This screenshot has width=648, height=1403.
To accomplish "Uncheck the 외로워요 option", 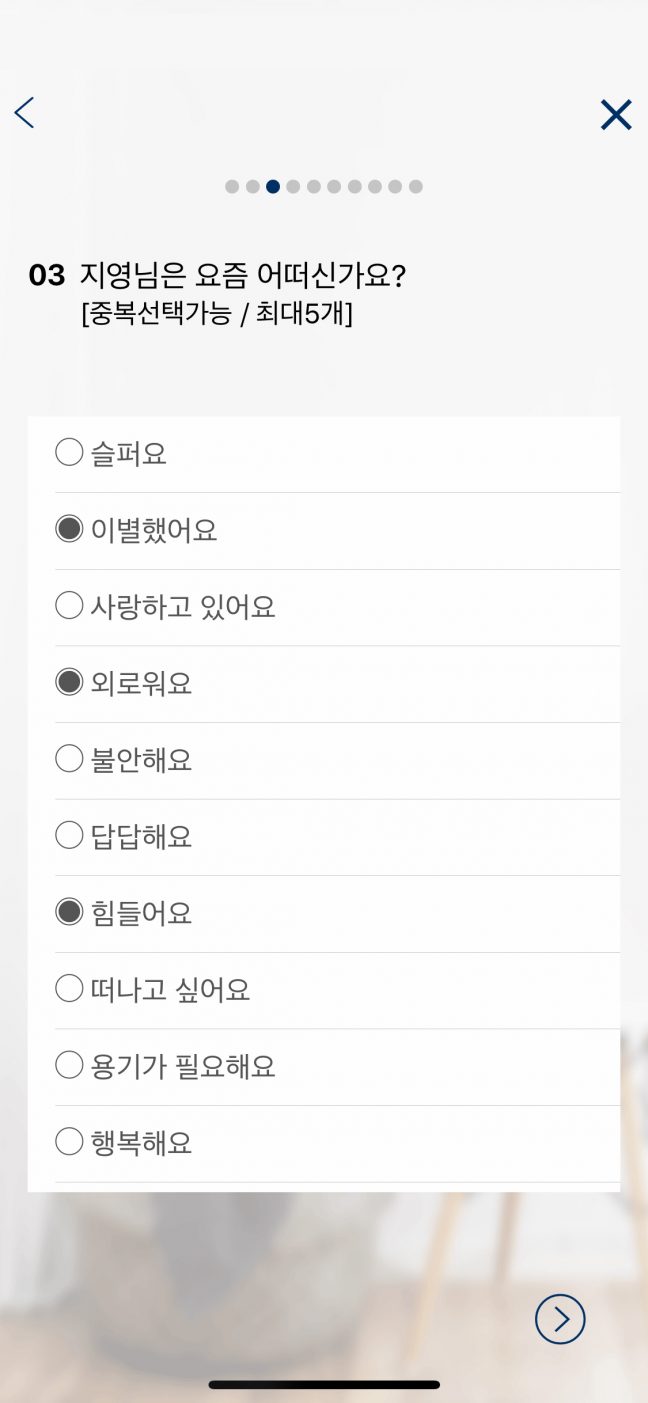I will tap(69, 683).
